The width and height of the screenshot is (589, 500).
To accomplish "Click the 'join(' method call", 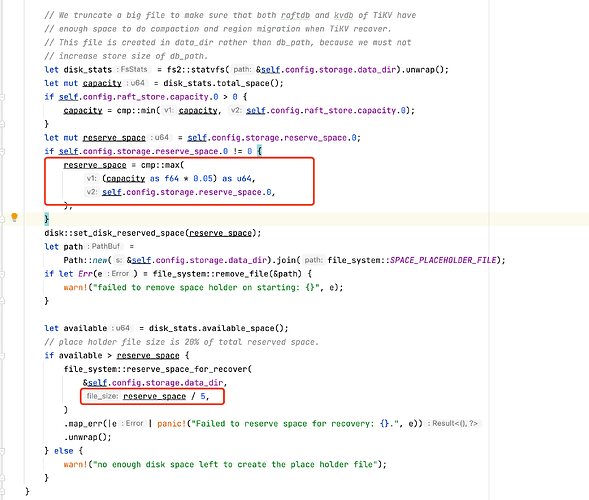I will pyautogui.click(x=288, y=260).
